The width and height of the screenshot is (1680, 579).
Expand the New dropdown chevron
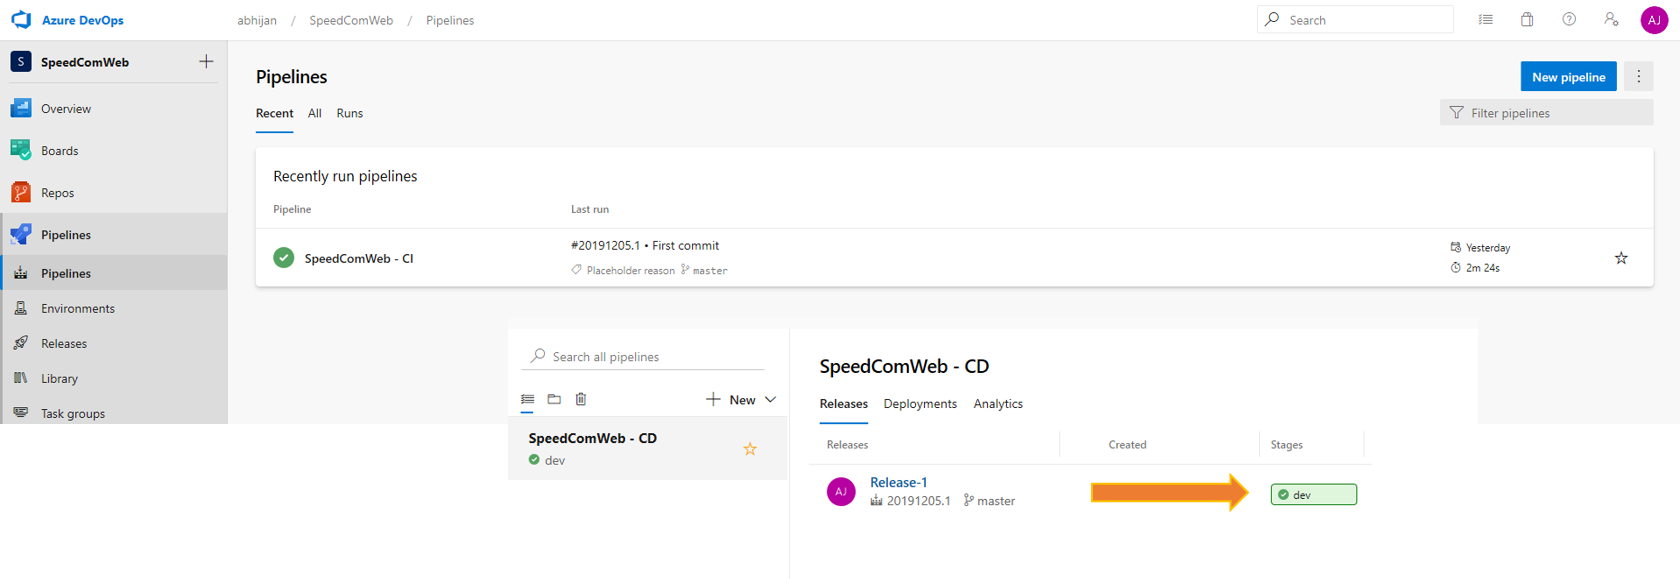[770, 400]
